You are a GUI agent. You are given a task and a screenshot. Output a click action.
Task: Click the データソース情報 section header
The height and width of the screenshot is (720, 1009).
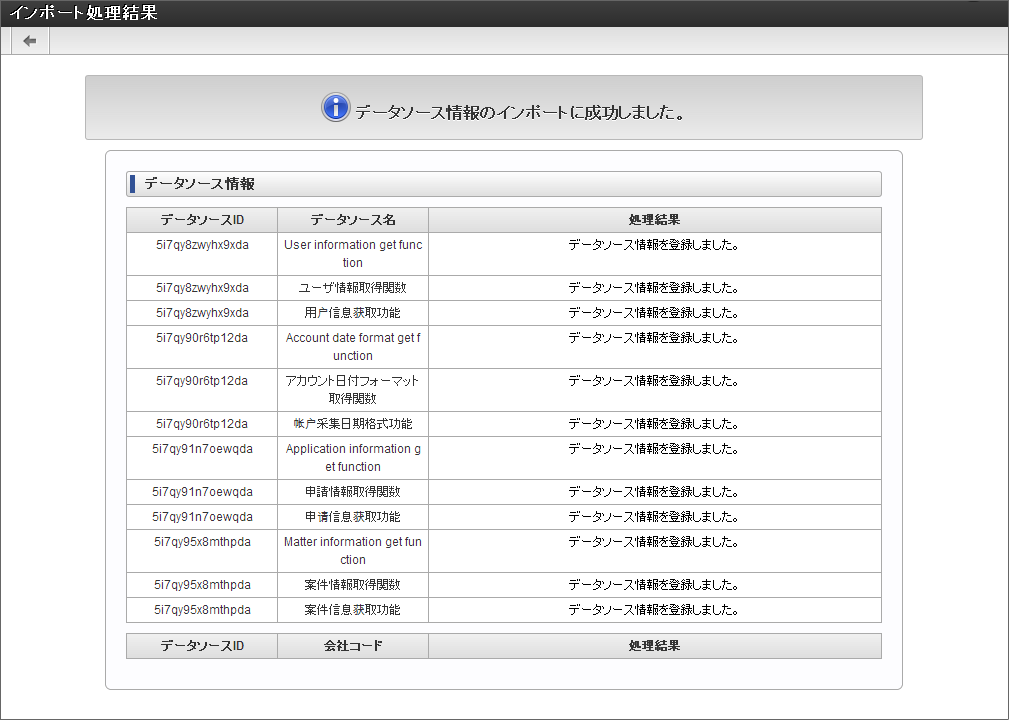(x=200, y=184)
